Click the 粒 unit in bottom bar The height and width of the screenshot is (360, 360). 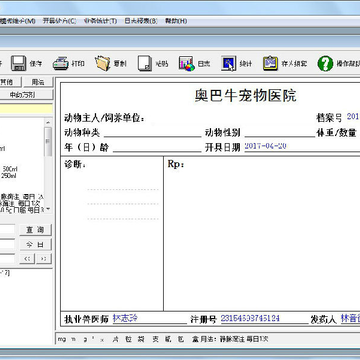128,339
